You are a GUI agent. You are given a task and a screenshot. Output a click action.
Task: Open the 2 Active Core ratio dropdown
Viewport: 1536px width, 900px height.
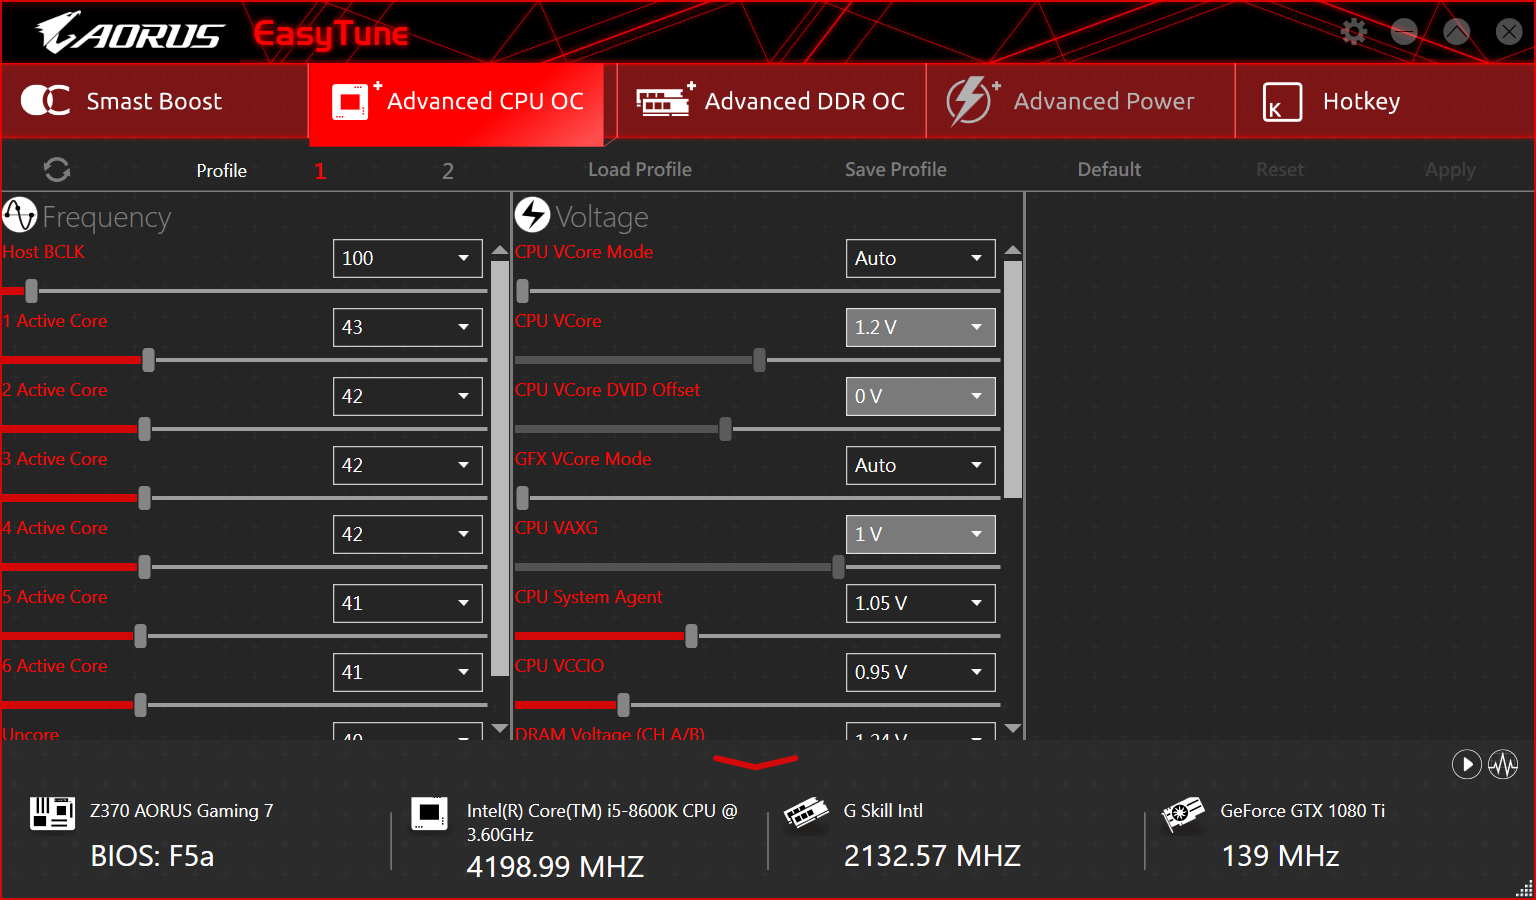(x=408, y=396)
